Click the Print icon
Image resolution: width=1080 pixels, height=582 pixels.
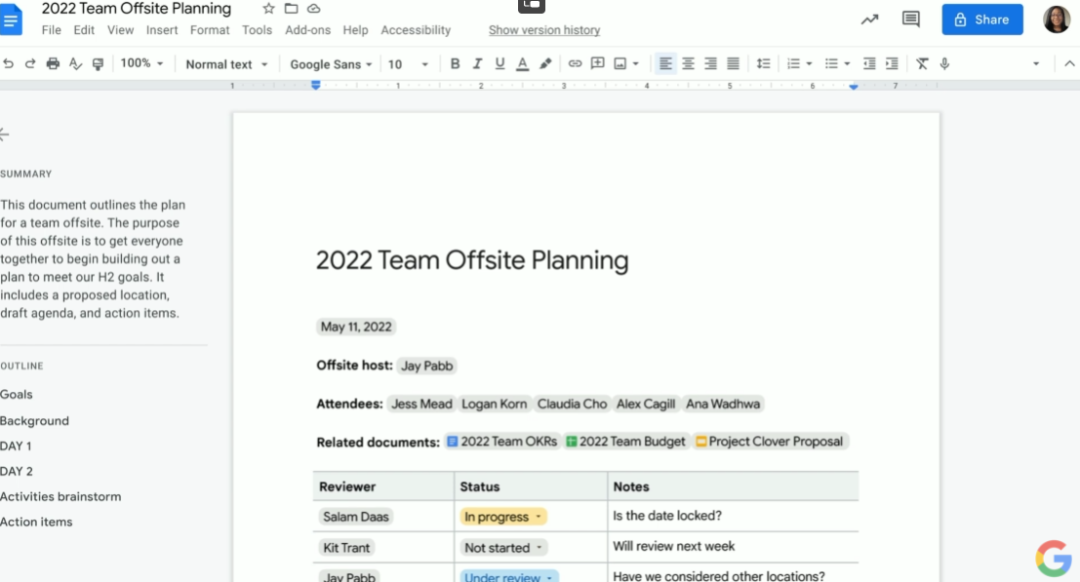coord(53,64)
